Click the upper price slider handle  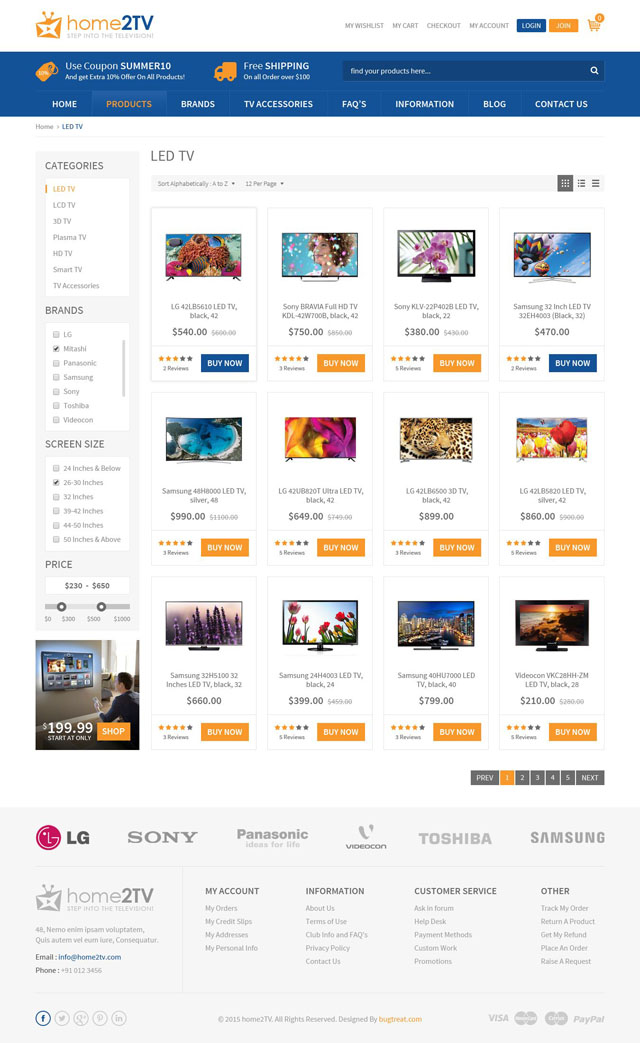[101, 607]
